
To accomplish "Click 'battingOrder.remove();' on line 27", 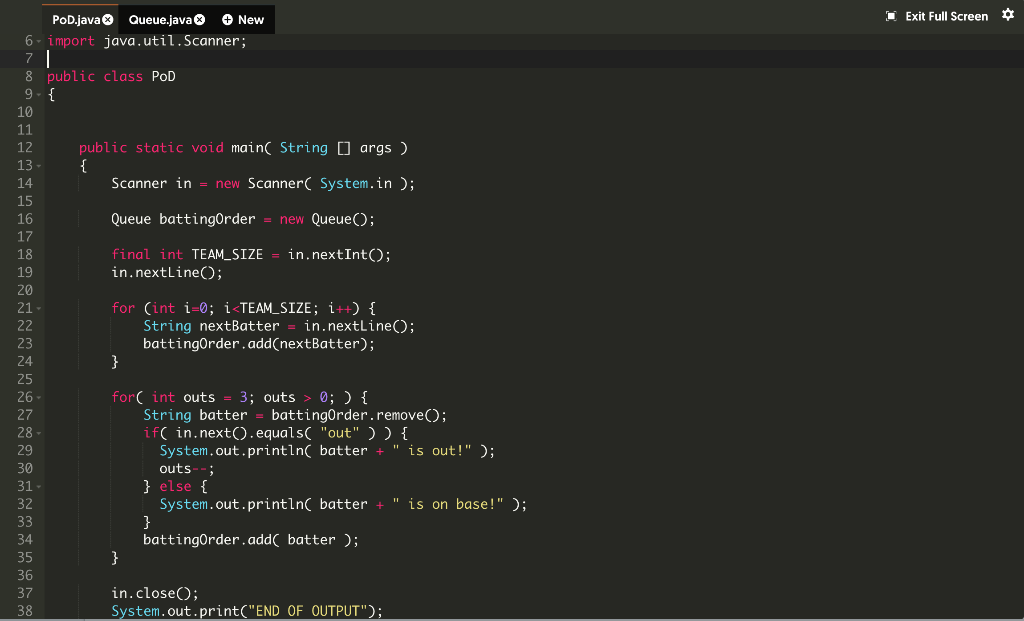I will click(359, 415).
